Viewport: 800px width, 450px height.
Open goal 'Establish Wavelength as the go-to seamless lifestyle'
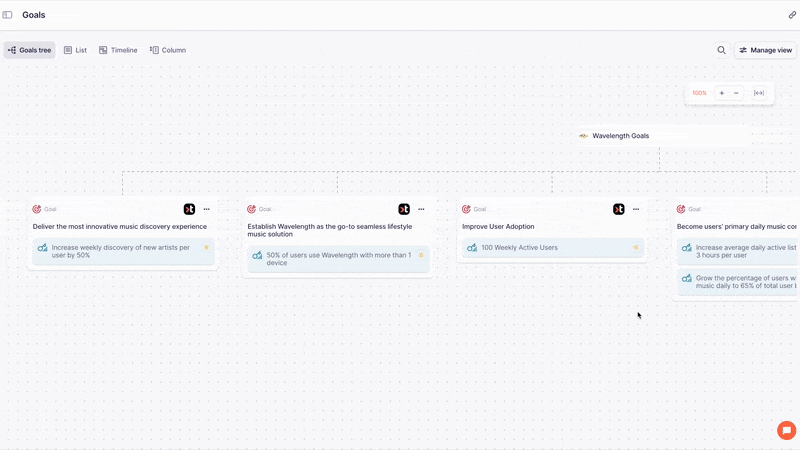[330, 230]
